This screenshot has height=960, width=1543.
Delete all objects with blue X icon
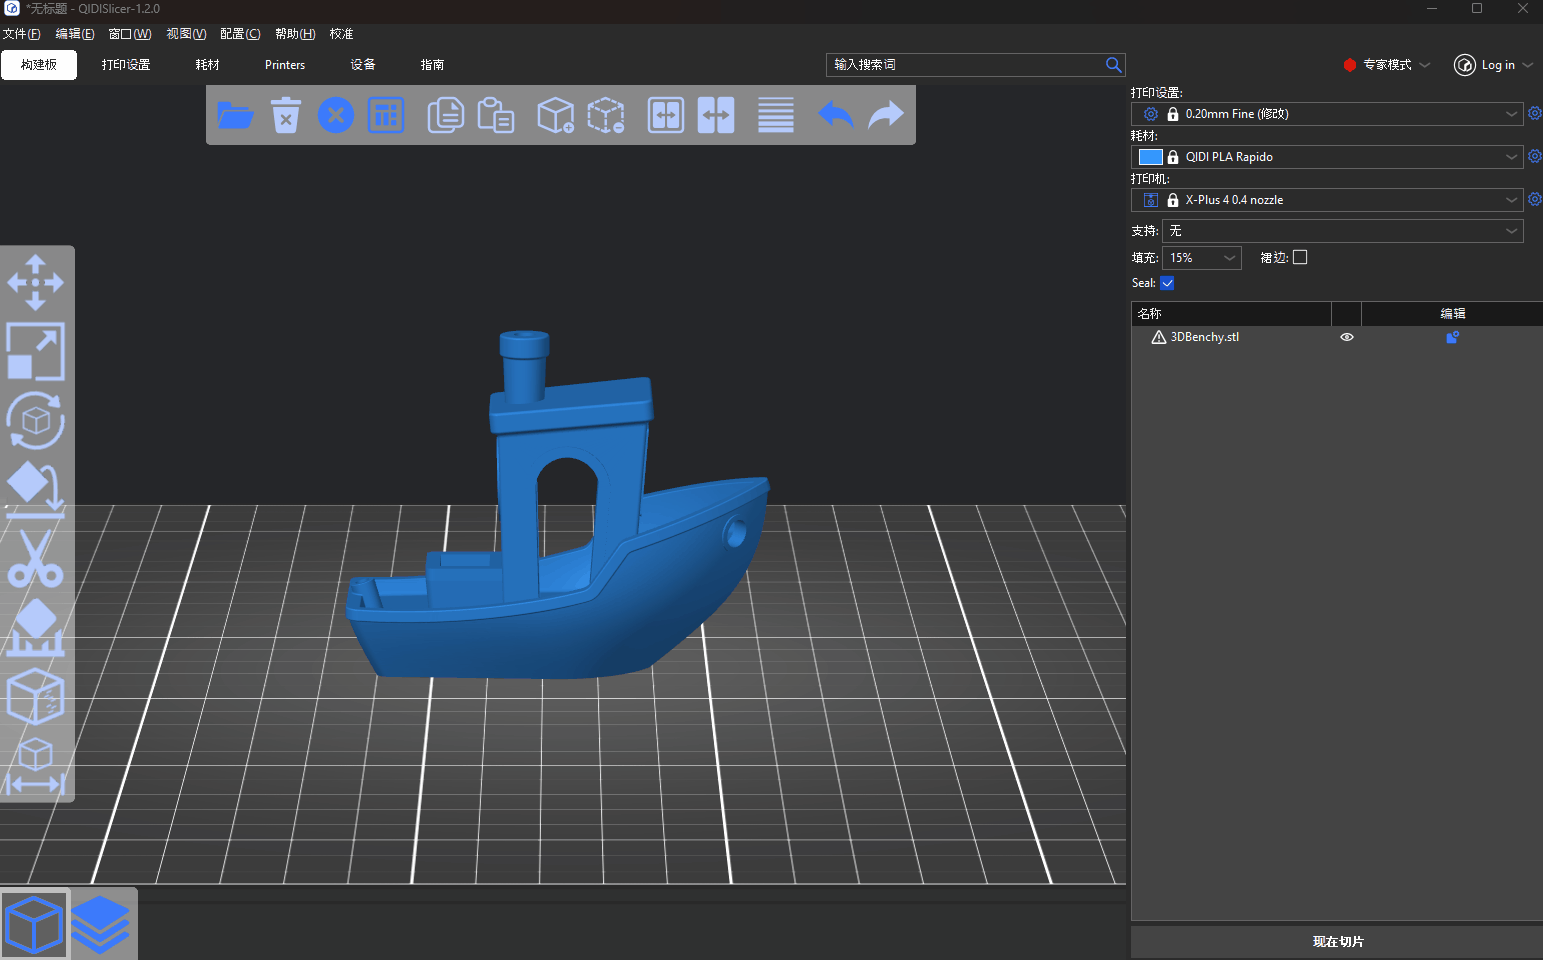tap(336, 115)
